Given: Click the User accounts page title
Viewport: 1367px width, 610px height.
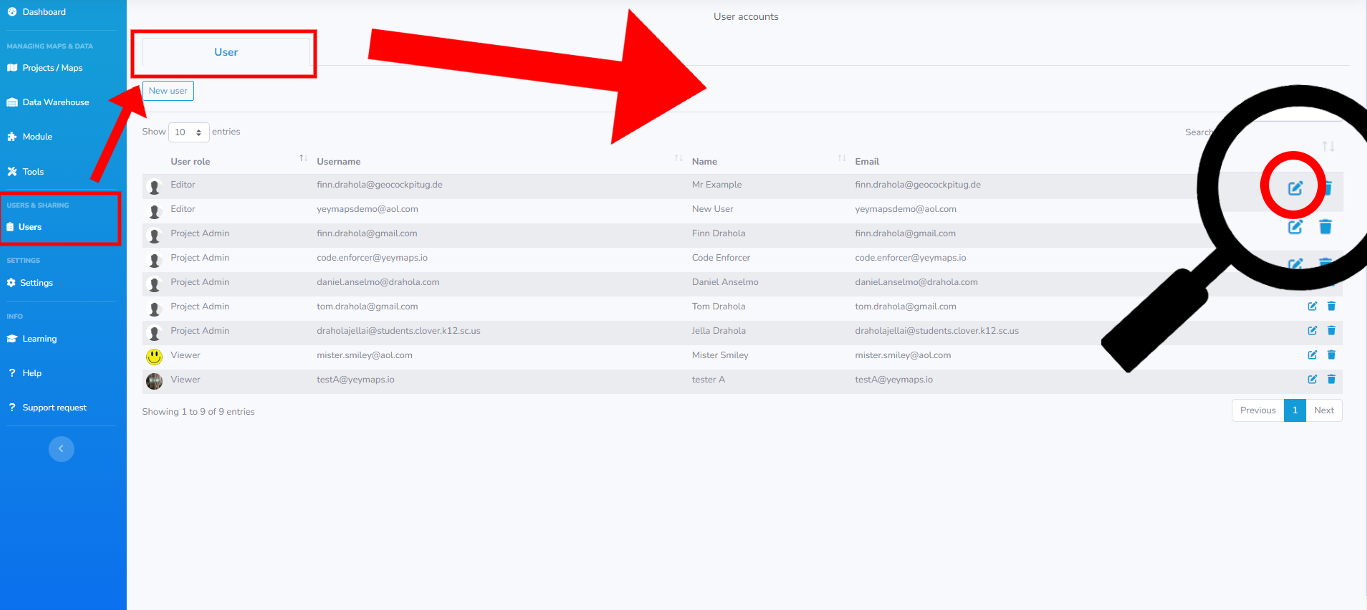Looking at the screenshot, I should [x=746, y=17].
